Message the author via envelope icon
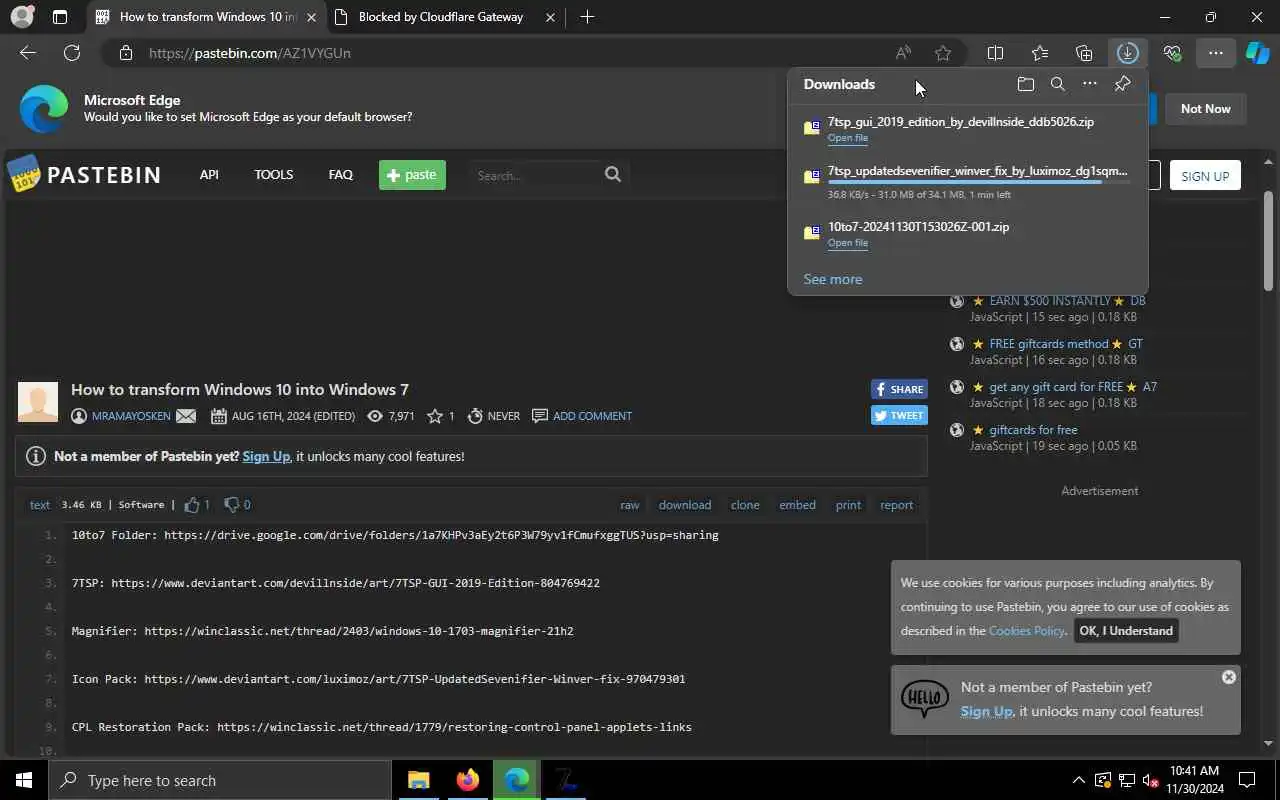 pos(186,416)
